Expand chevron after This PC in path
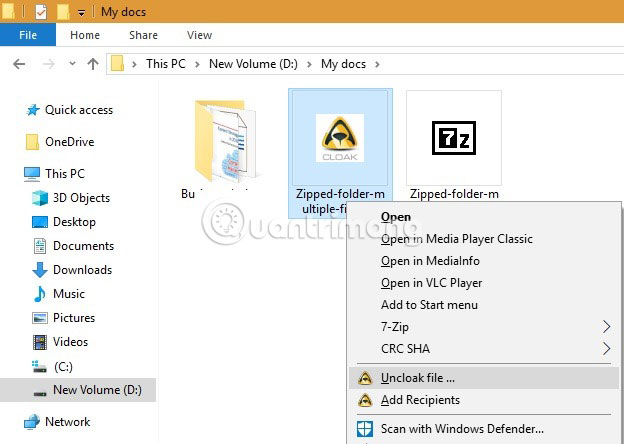Screen dimensions: 624x444 197,64
